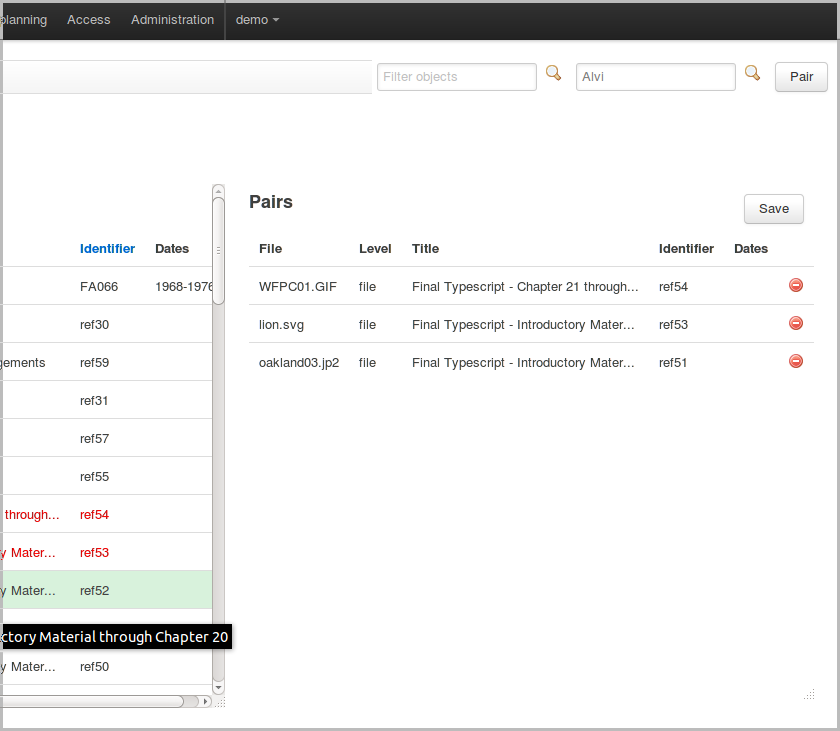This screenshot has height=731, width=840.
Task: Open the demo user dropdown
Action: click(x=257, y=20)
